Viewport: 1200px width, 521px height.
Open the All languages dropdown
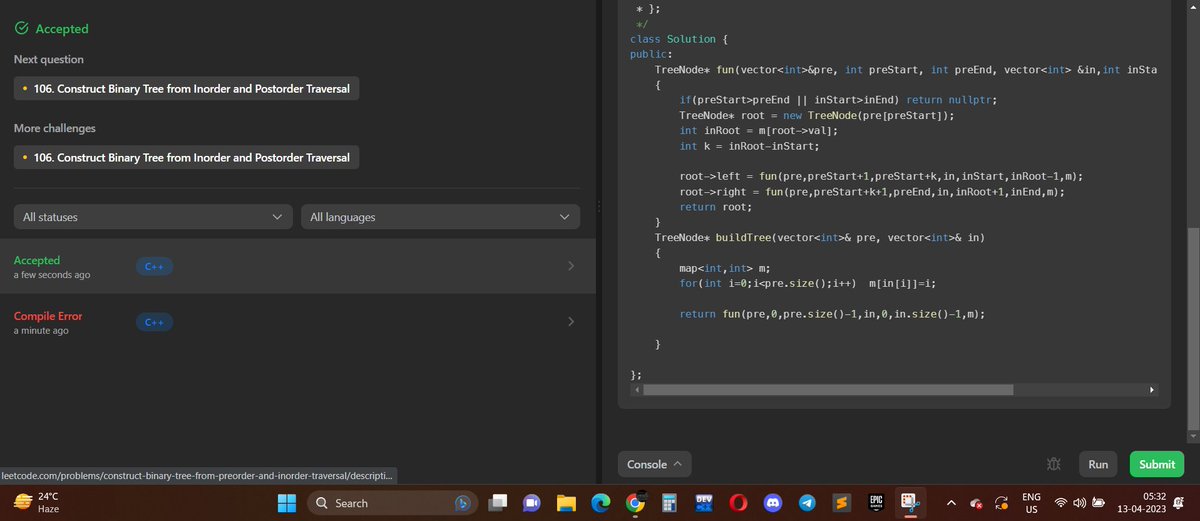pyautogui.click(x=440, y=217)
